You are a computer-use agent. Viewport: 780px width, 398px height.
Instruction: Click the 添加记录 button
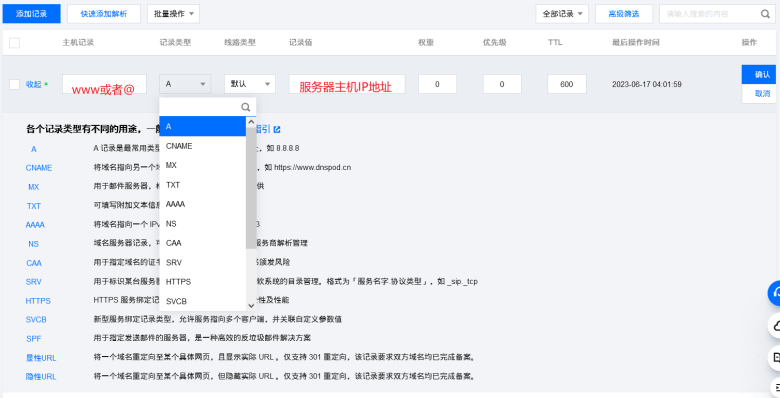click(x=31, y=14)
